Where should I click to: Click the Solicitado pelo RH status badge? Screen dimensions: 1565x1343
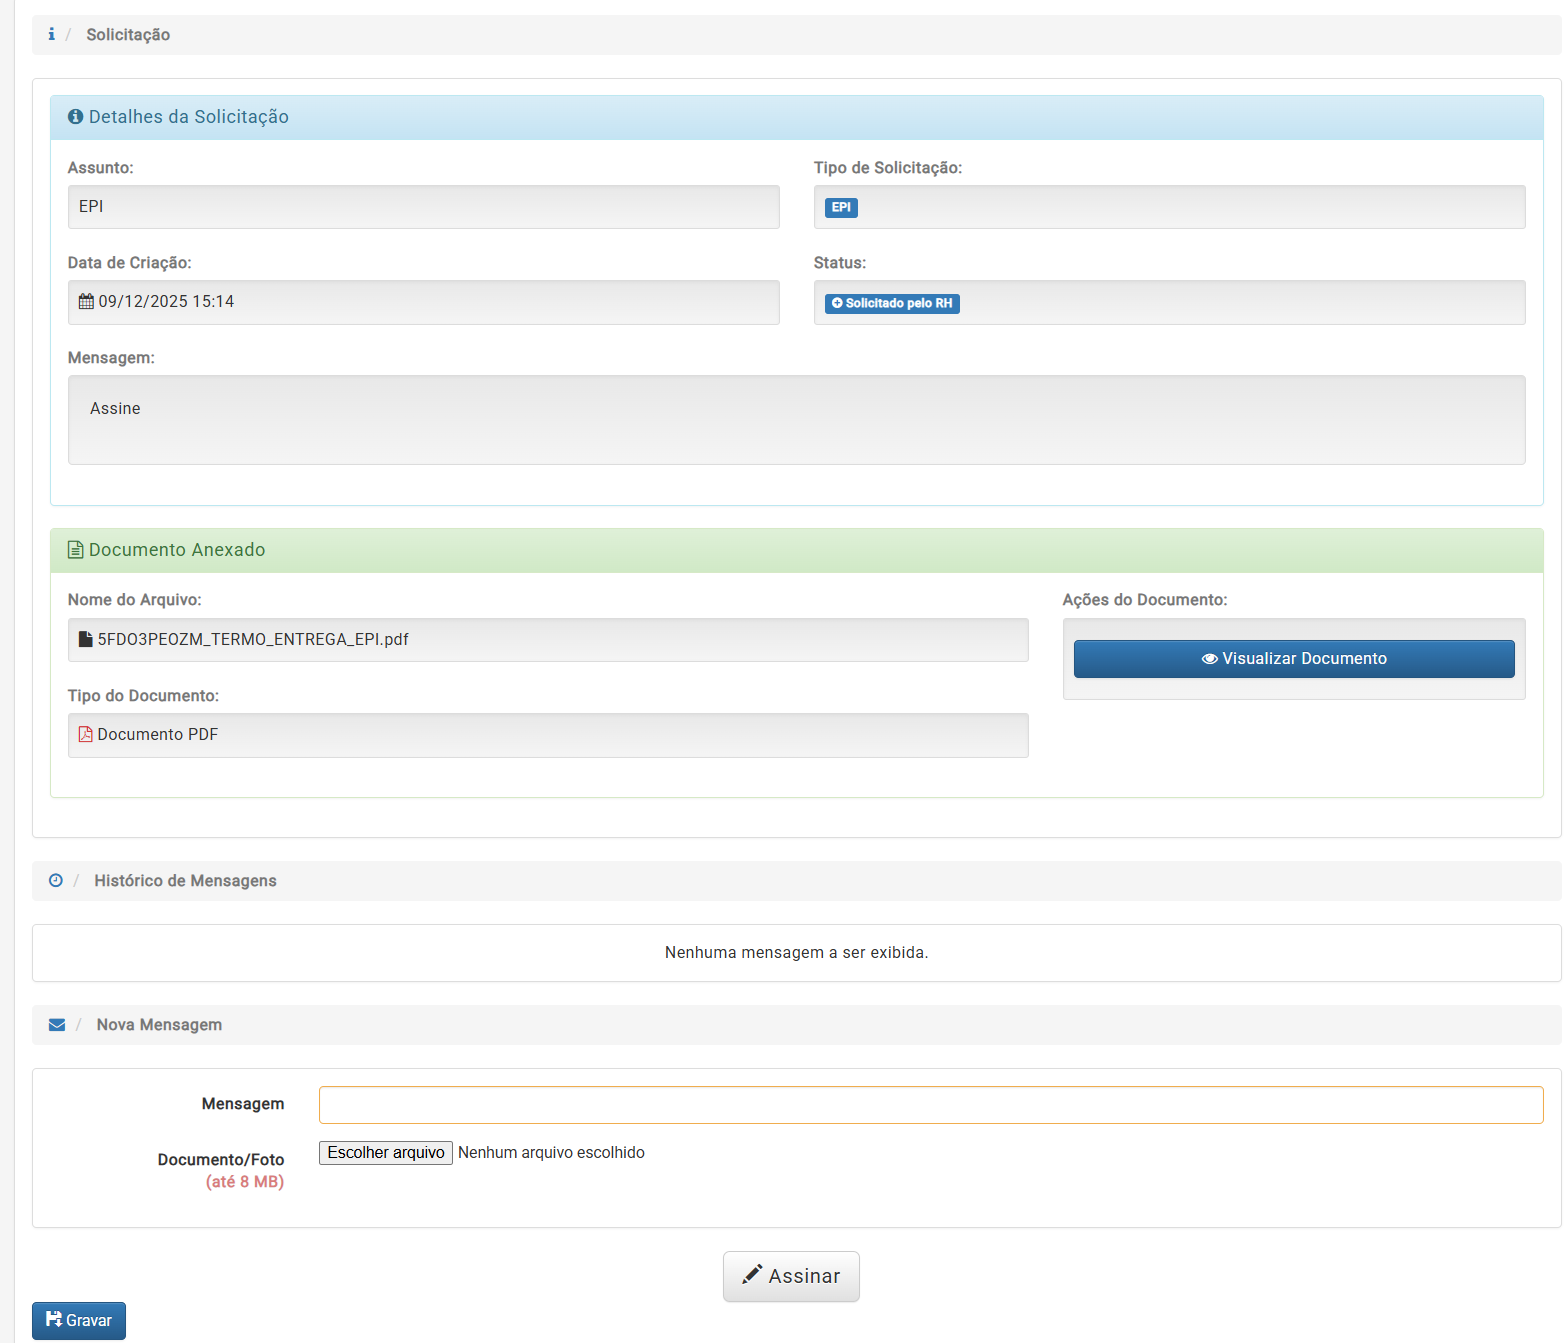892,304
